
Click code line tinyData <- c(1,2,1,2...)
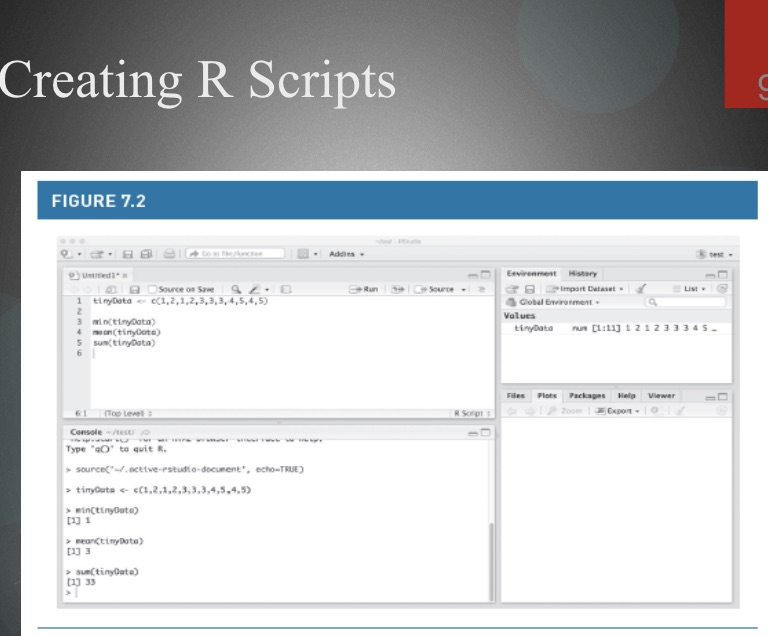180,301
